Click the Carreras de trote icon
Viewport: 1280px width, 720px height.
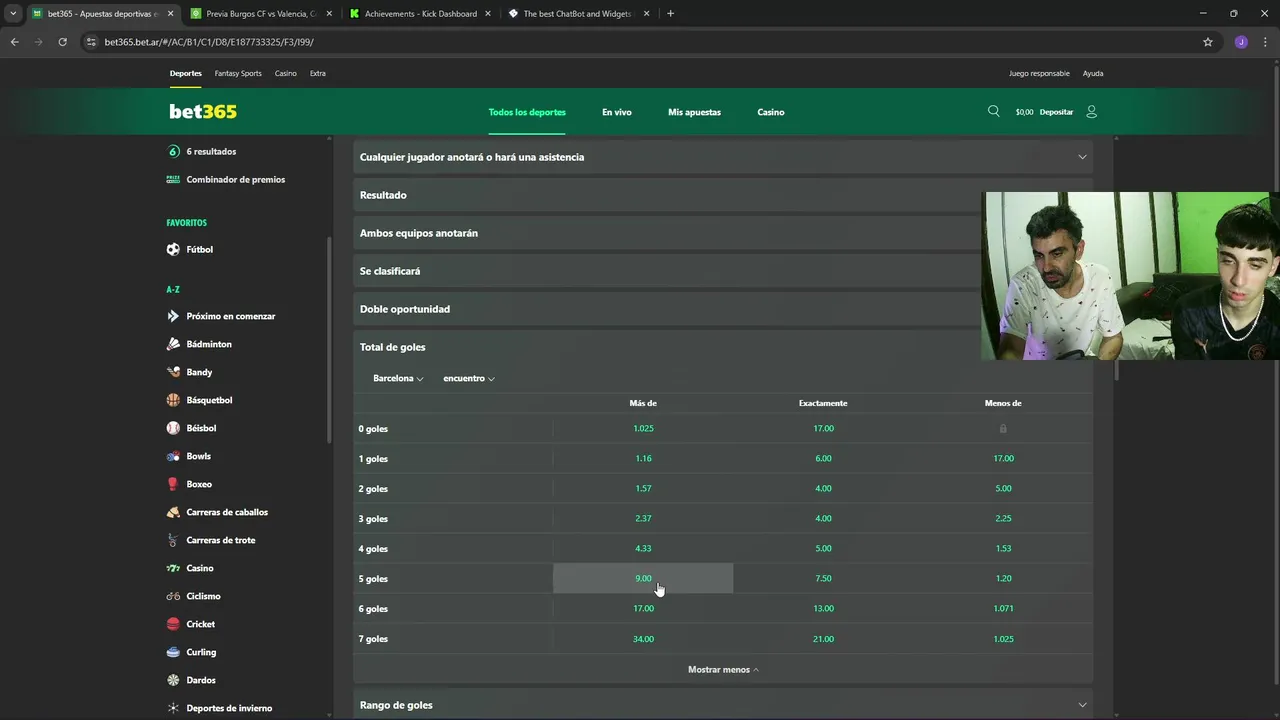point(173,540)
